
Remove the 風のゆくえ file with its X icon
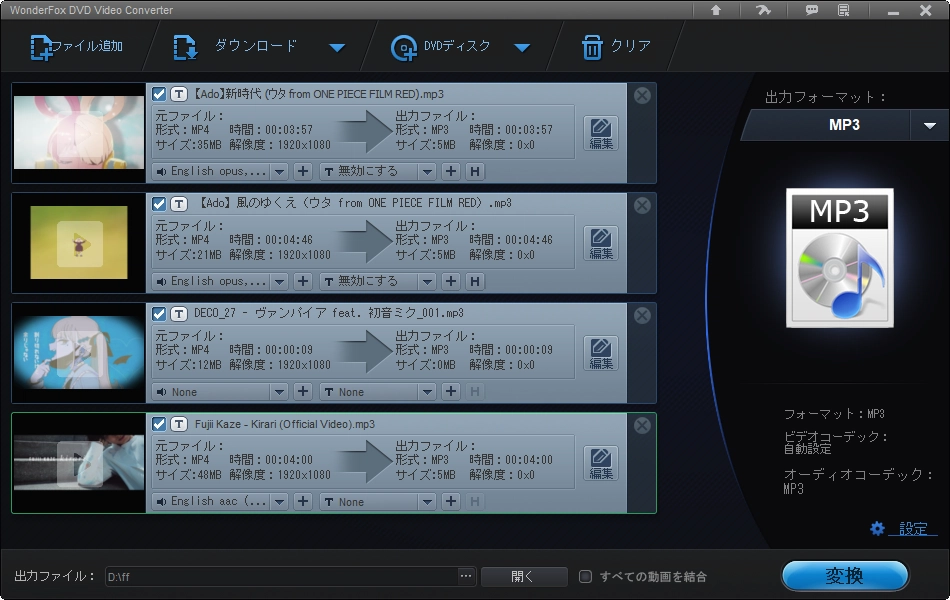642,205
